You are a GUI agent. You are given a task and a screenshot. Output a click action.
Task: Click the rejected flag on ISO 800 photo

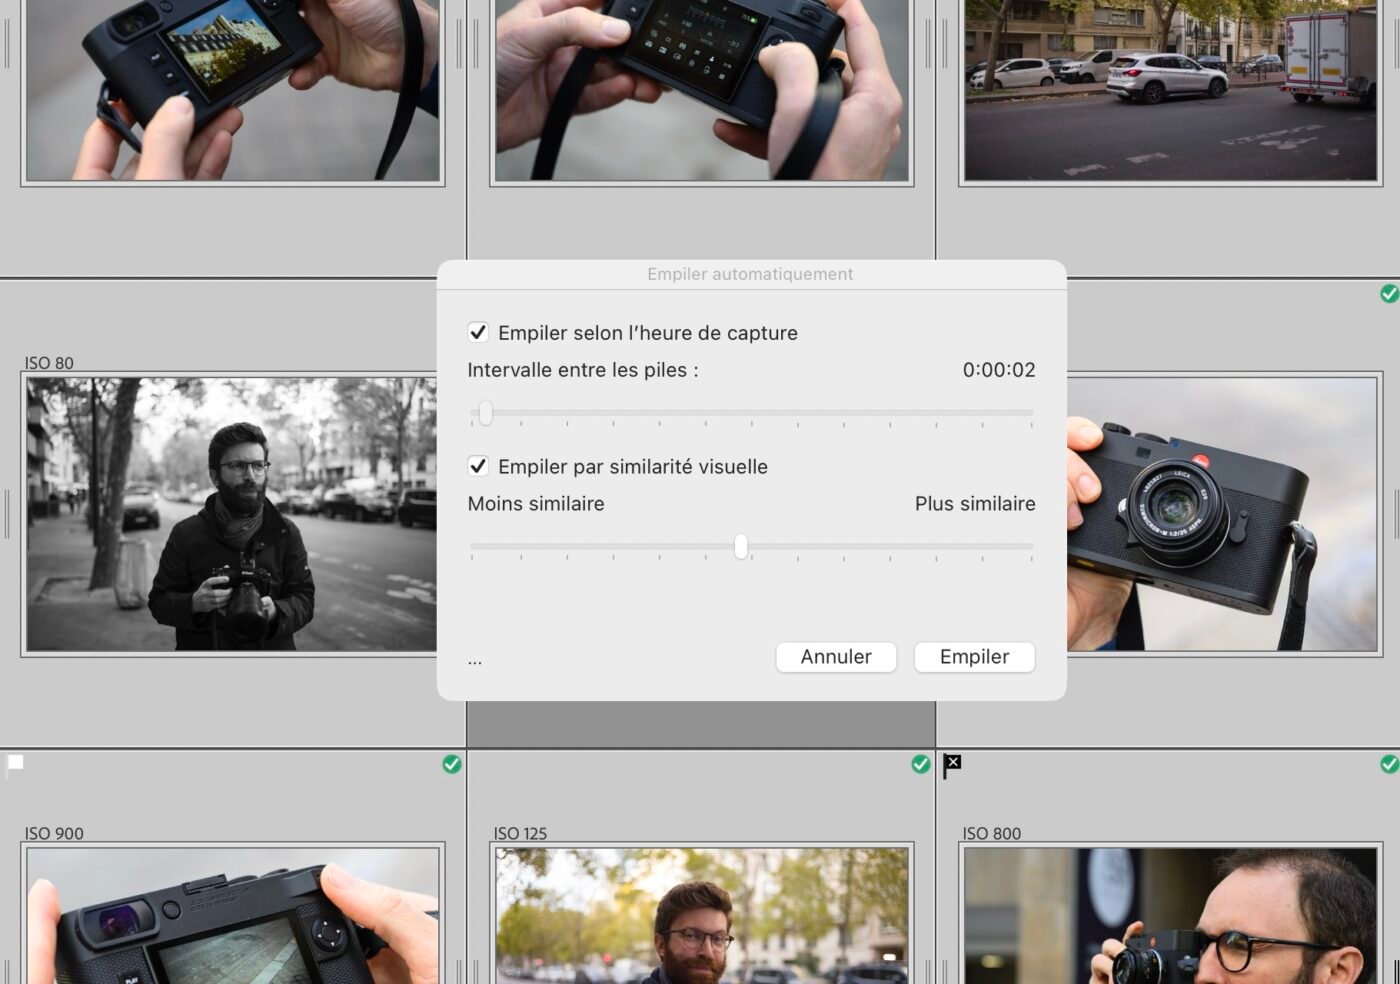tap(952, 765)
